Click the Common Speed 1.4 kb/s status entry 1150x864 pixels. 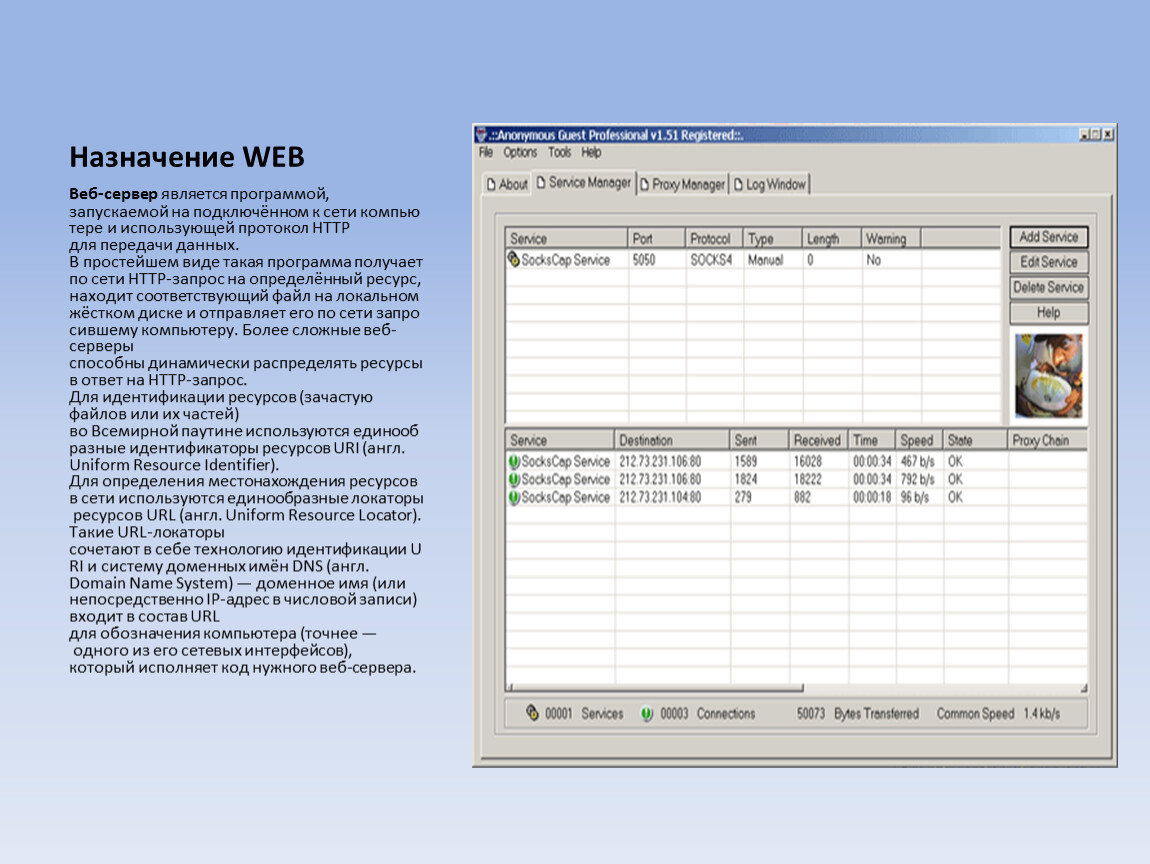tap(998, 714)
